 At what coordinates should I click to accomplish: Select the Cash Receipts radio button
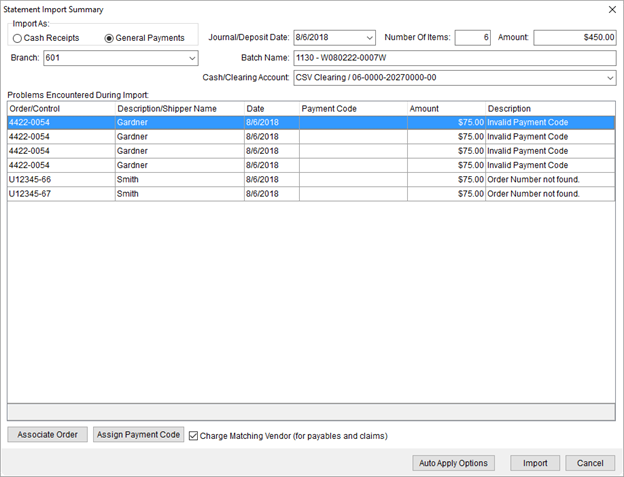[x=18, y=38]
